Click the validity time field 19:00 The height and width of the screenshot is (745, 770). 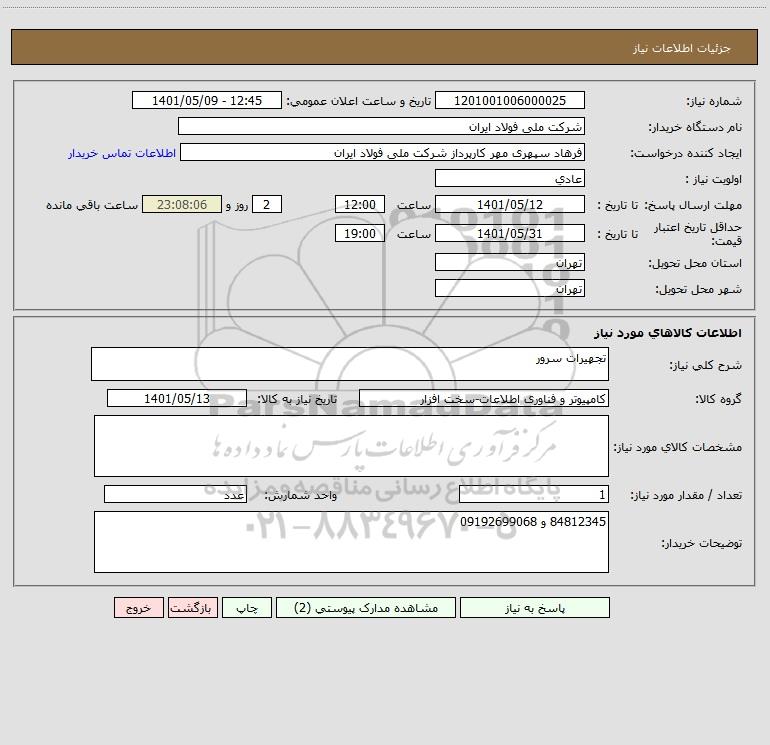359,233
